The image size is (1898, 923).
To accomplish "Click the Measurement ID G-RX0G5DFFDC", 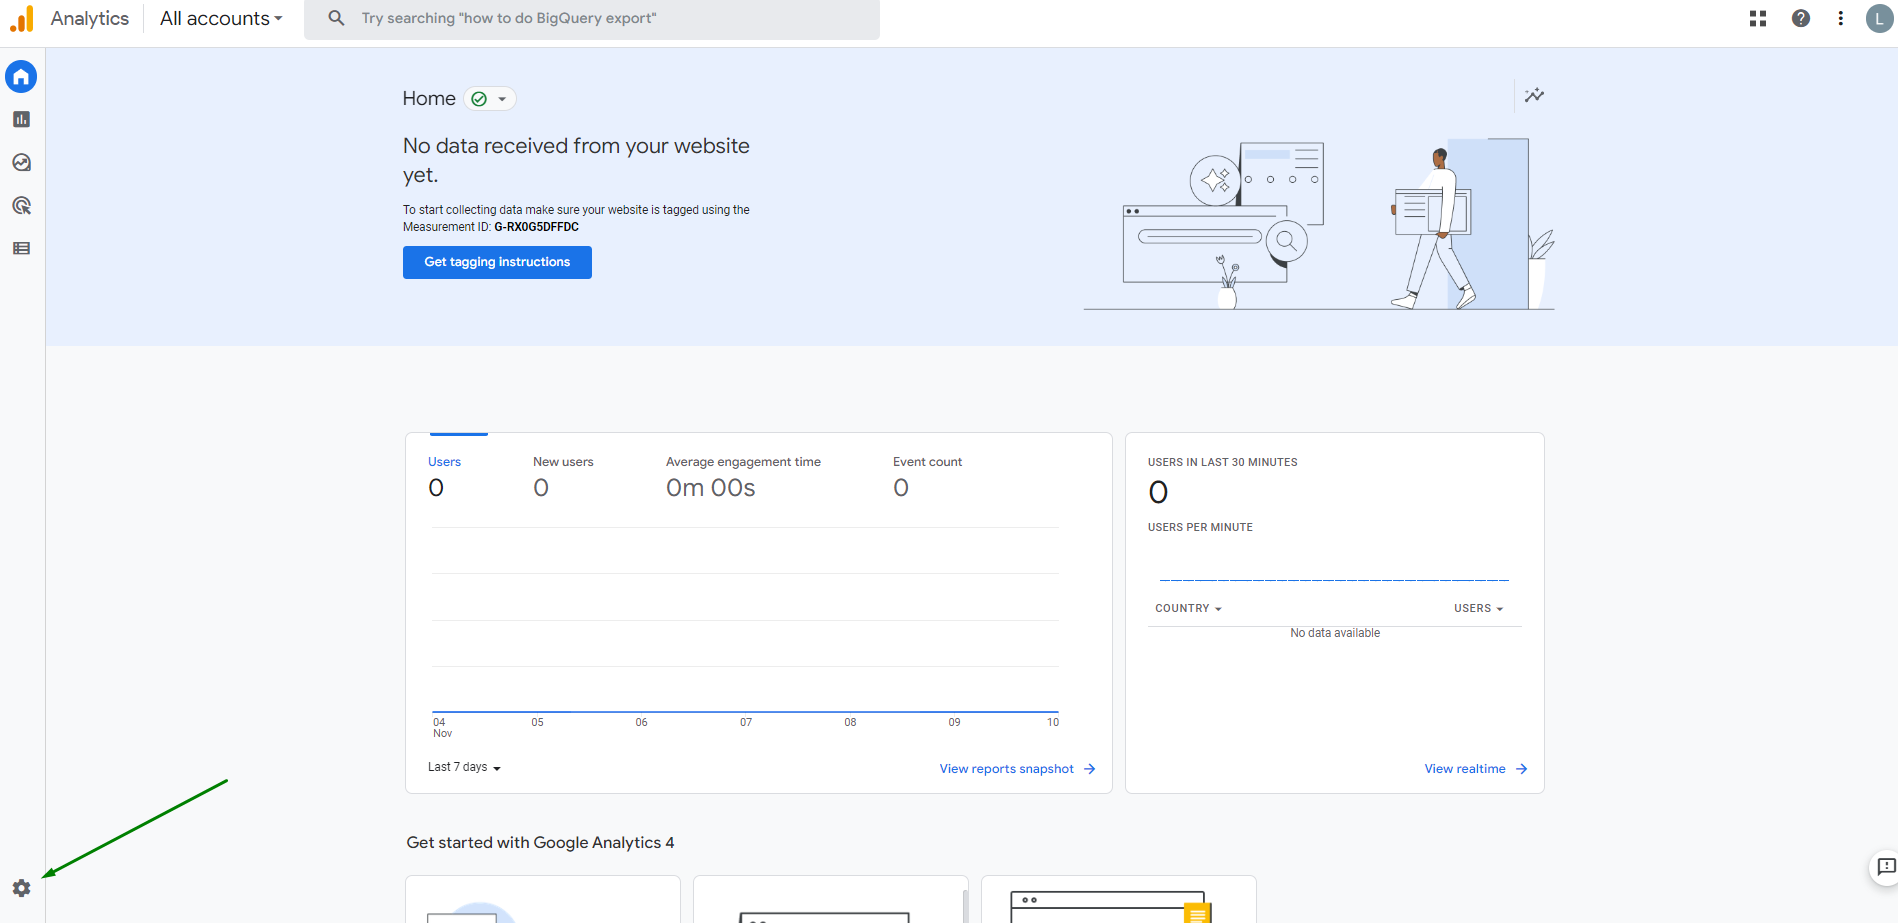I will click(536, 227).
